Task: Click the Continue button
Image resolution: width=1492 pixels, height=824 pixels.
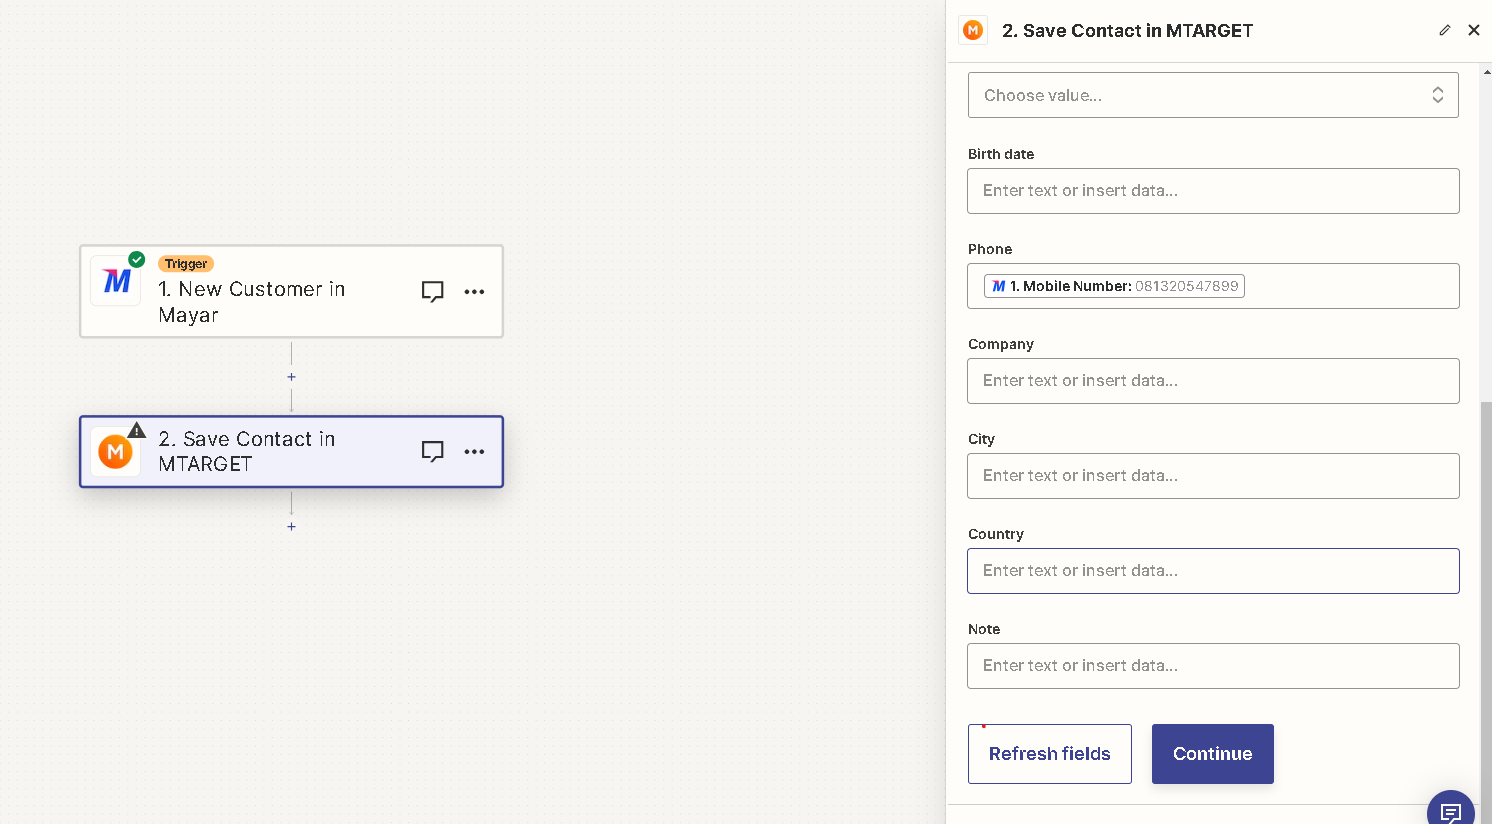Action: (x=1213, y=754)
